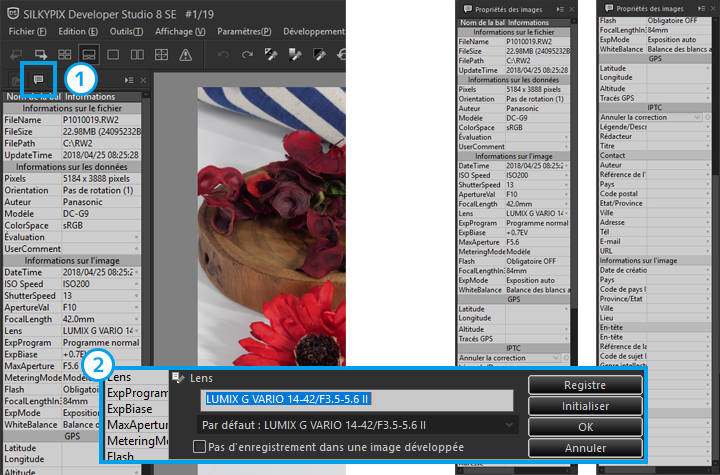Switch to thumbnail grid view mode
Screen dimensions: 720x475
click(x=65, y=53)
